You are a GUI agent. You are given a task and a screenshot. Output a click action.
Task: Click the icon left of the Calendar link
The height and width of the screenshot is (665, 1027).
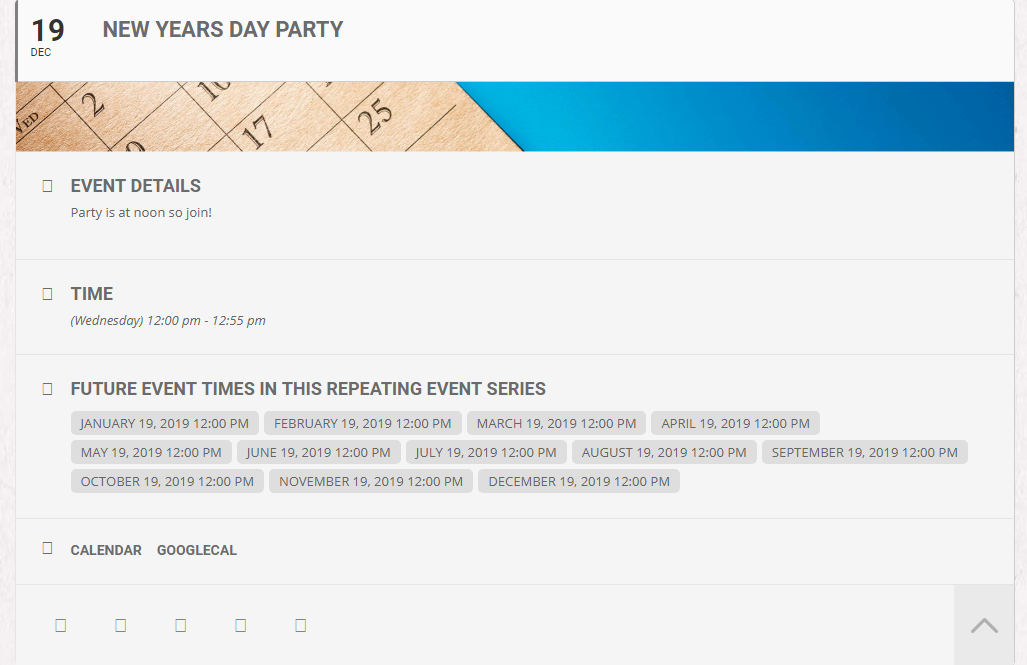[x=47, y=548]
